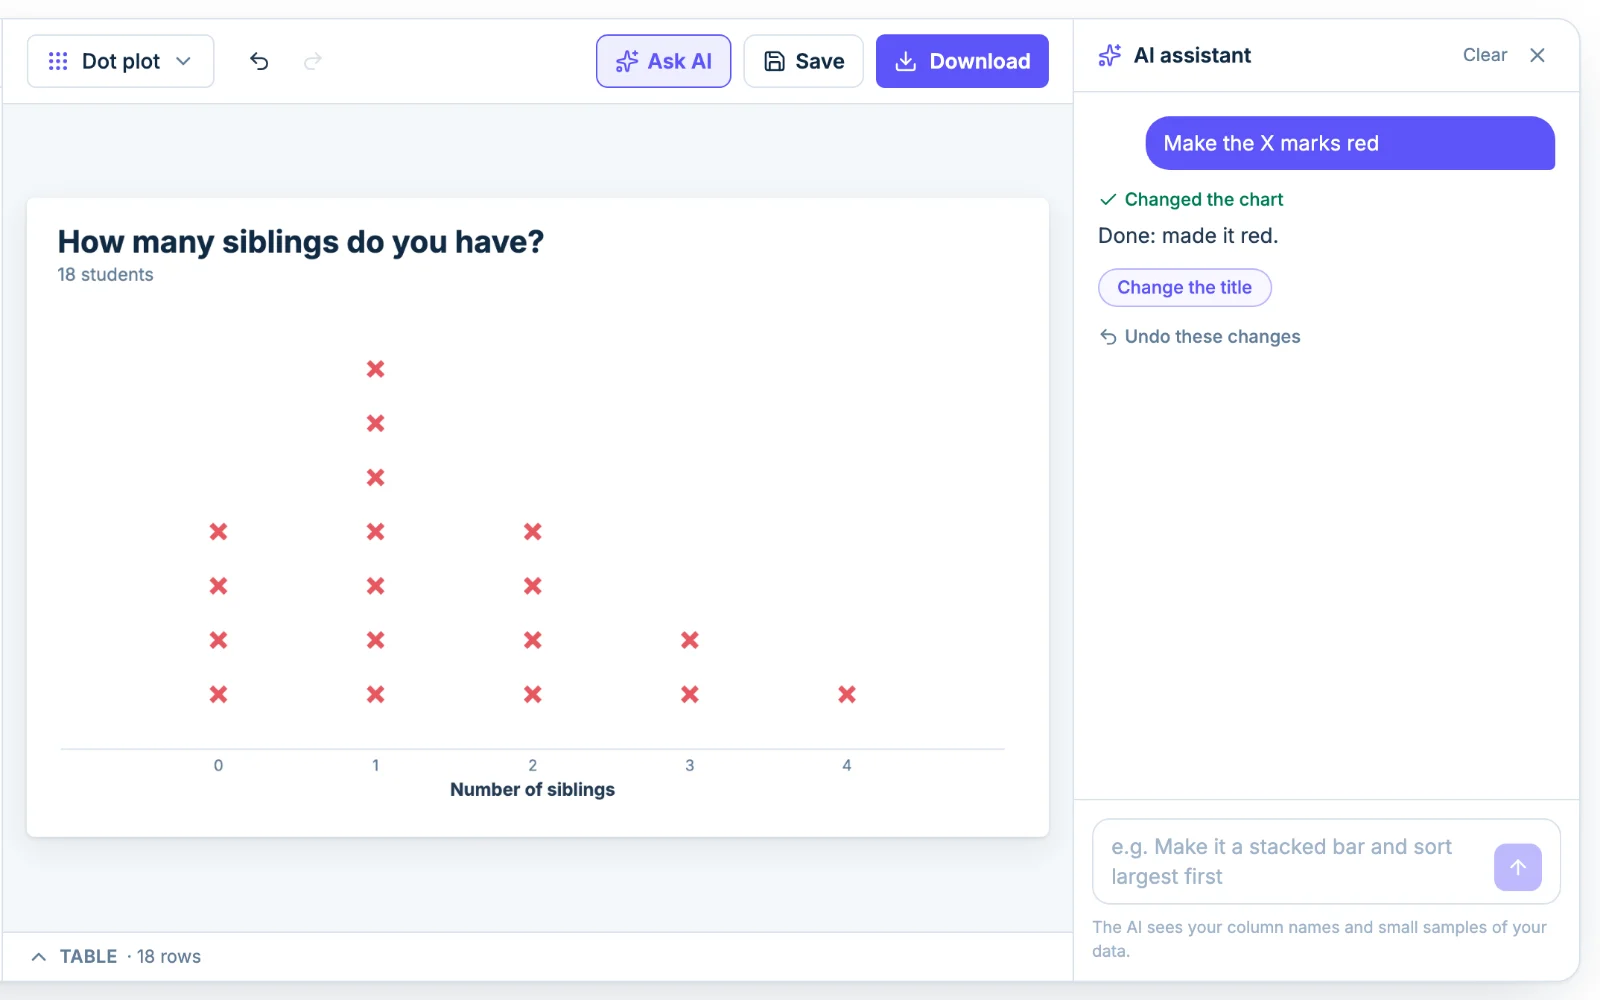Expand the TABLE 18 rows section
Image resolution: width=1600 pixels, height=1000 pixels.
pyautogui.click(x=116, y=957)
